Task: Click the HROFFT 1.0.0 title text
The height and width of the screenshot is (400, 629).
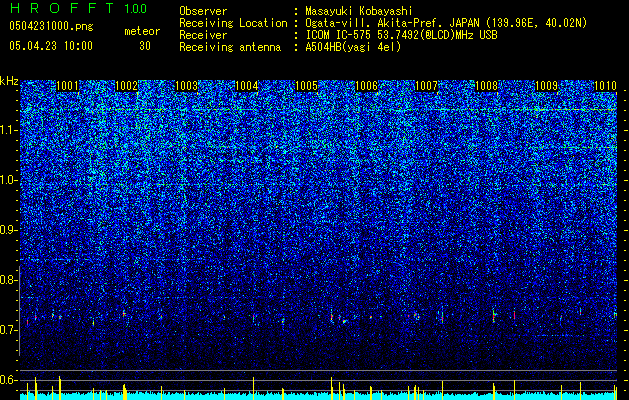Action: click(x=79, y=8)
